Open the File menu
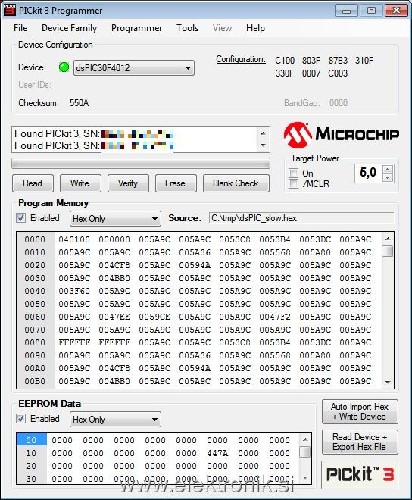The width and height of the screenshot is (412, 500). (20, 28)
